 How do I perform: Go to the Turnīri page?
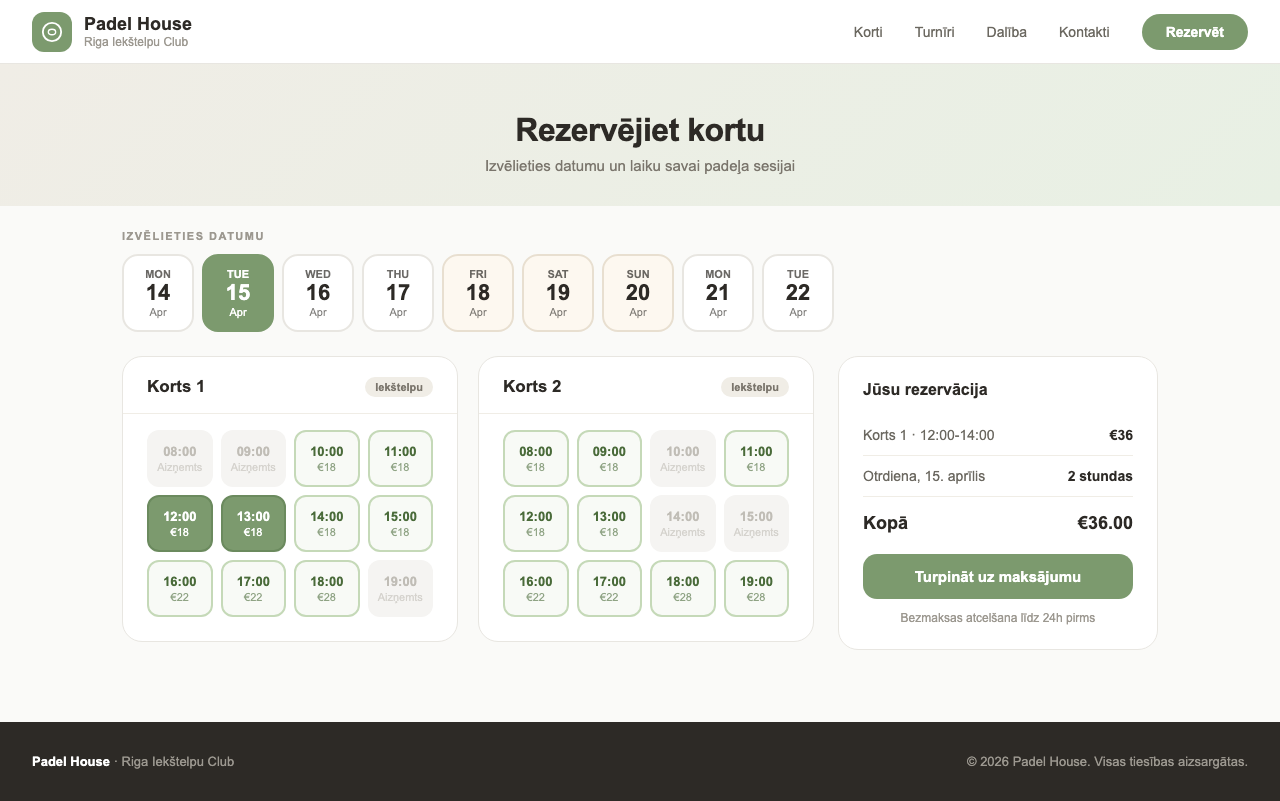pyautogui.click(x=934, y=32)
